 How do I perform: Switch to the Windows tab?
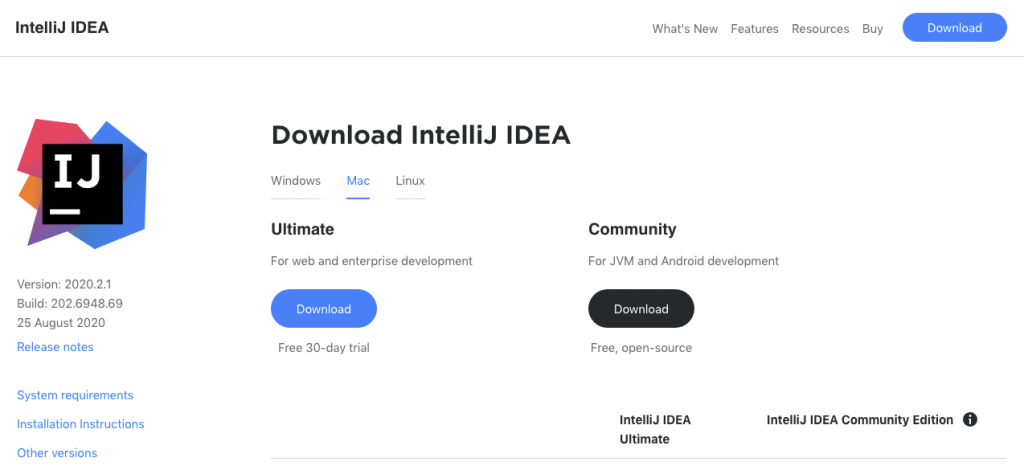point(296,181)
